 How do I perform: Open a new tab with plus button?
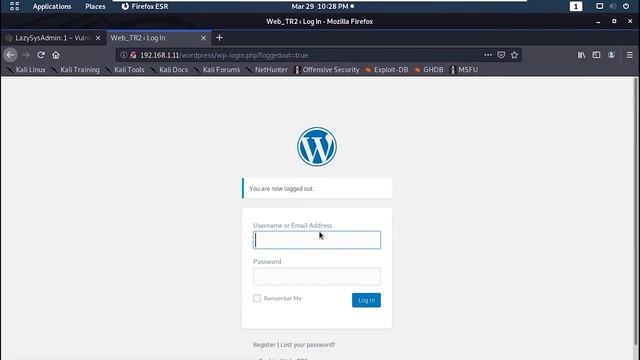[x=219, y=38]
